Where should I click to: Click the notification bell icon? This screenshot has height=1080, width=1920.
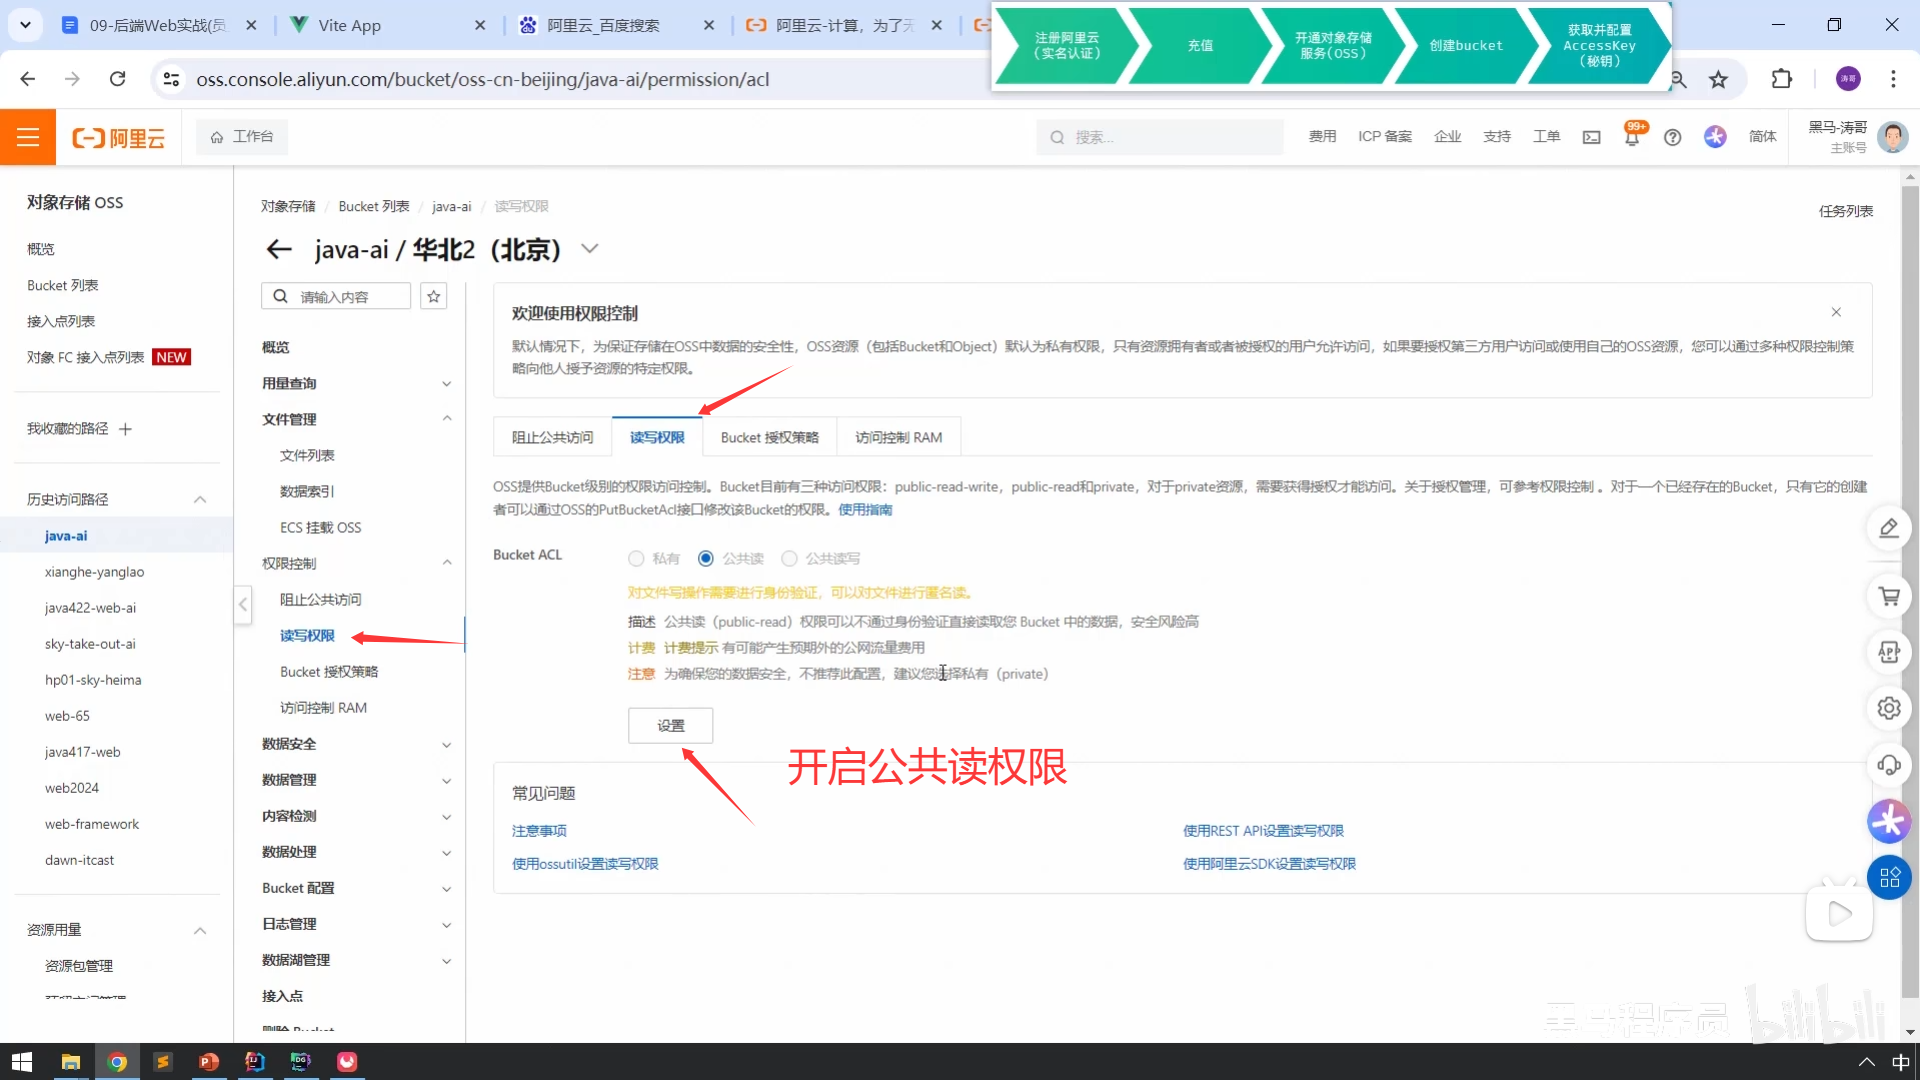coord(1632,137)
